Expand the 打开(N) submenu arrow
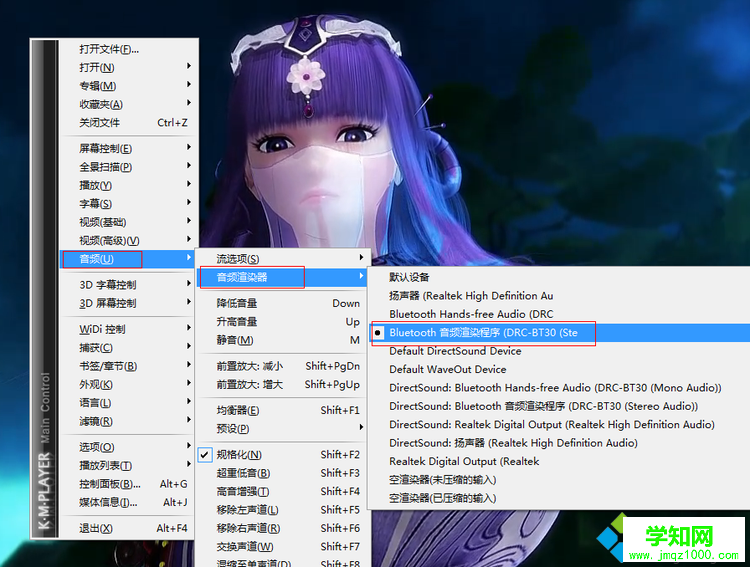 click(189, 66)
